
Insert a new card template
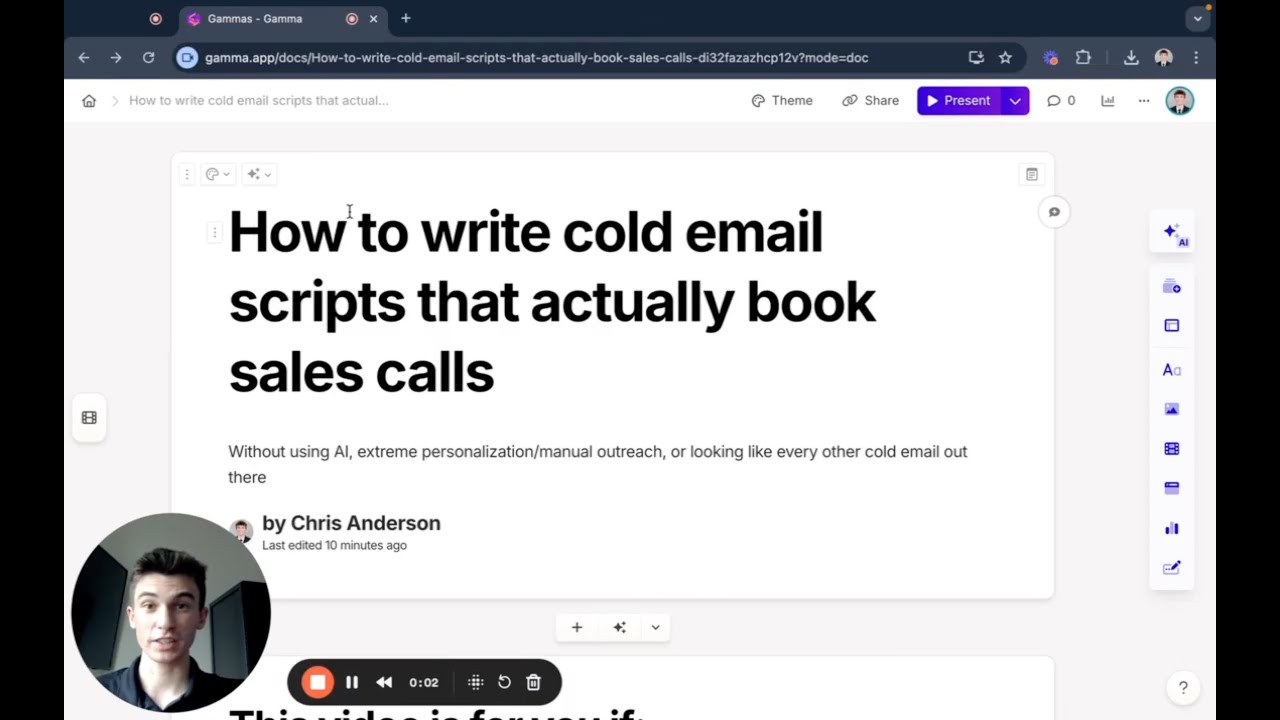1171,286
